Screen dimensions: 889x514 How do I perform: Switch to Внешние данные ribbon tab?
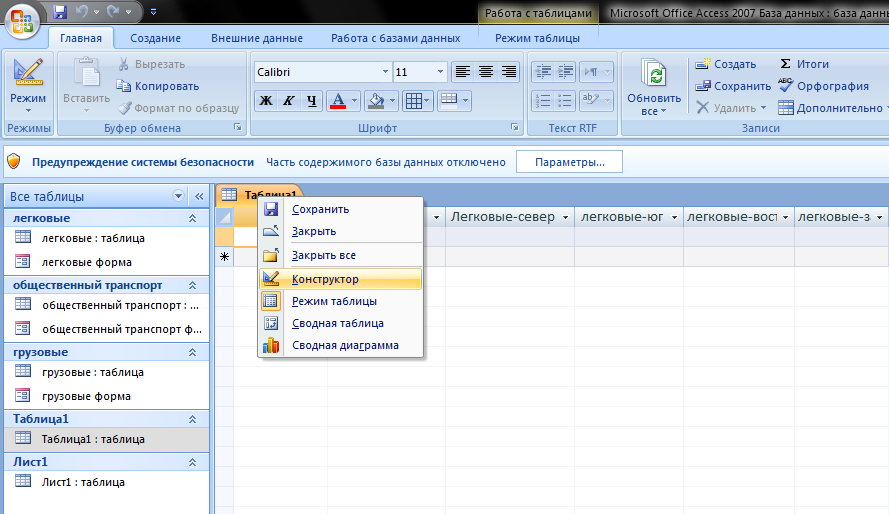[257, 38]
